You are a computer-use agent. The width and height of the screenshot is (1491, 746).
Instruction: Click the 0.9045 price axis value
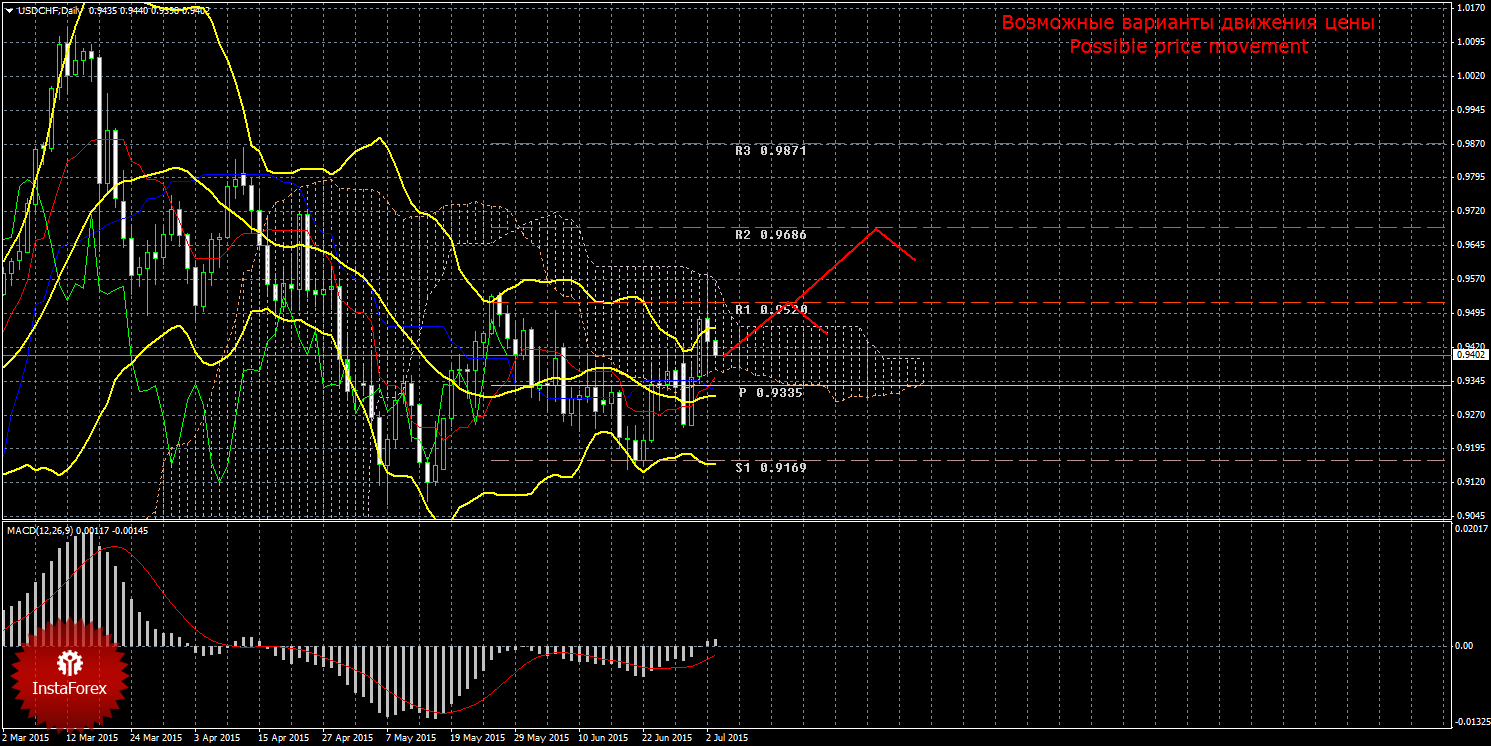[1468, 516]
